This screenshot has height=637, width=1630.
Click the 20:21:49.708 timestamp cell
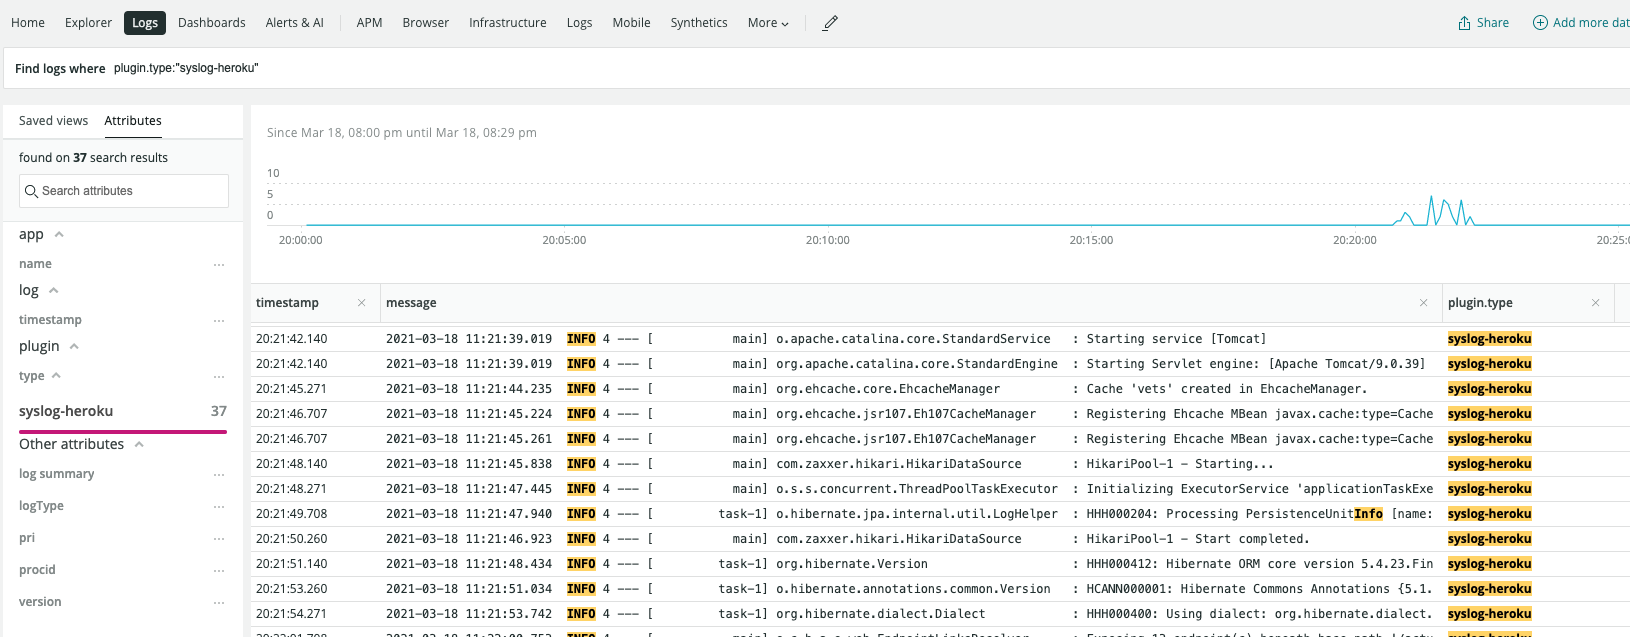pos(292,514)
